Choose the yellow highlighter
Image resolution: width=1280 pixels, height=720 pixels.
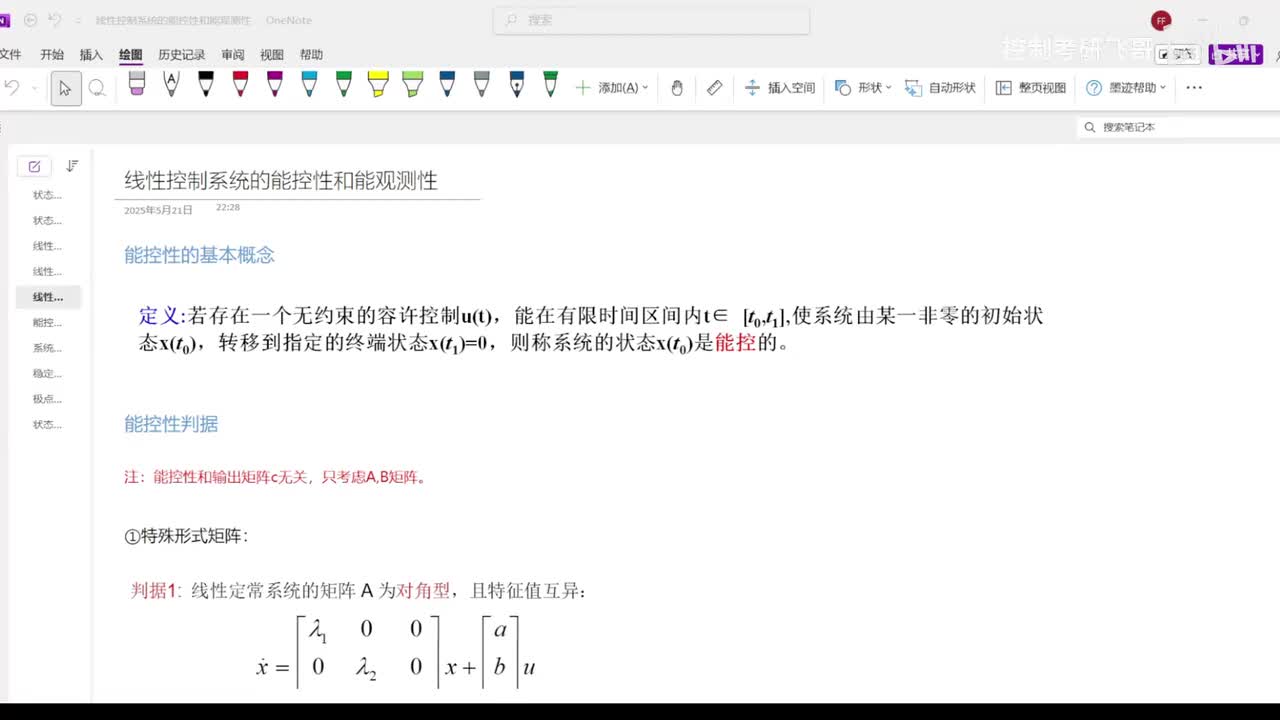point(378,85)
